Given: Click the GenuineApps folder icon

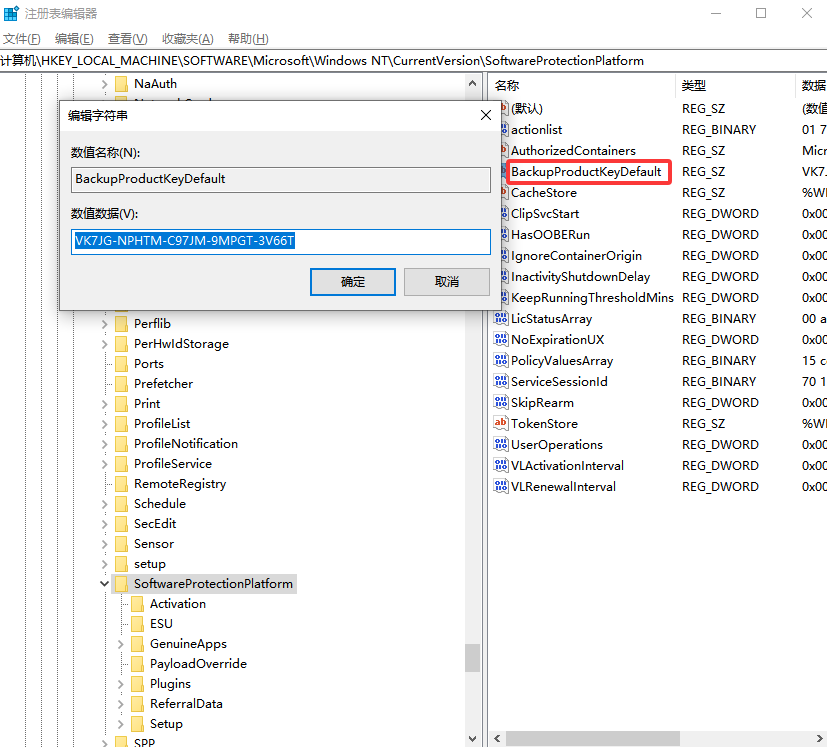Looking at the screenshot, I should coord(137,644).
